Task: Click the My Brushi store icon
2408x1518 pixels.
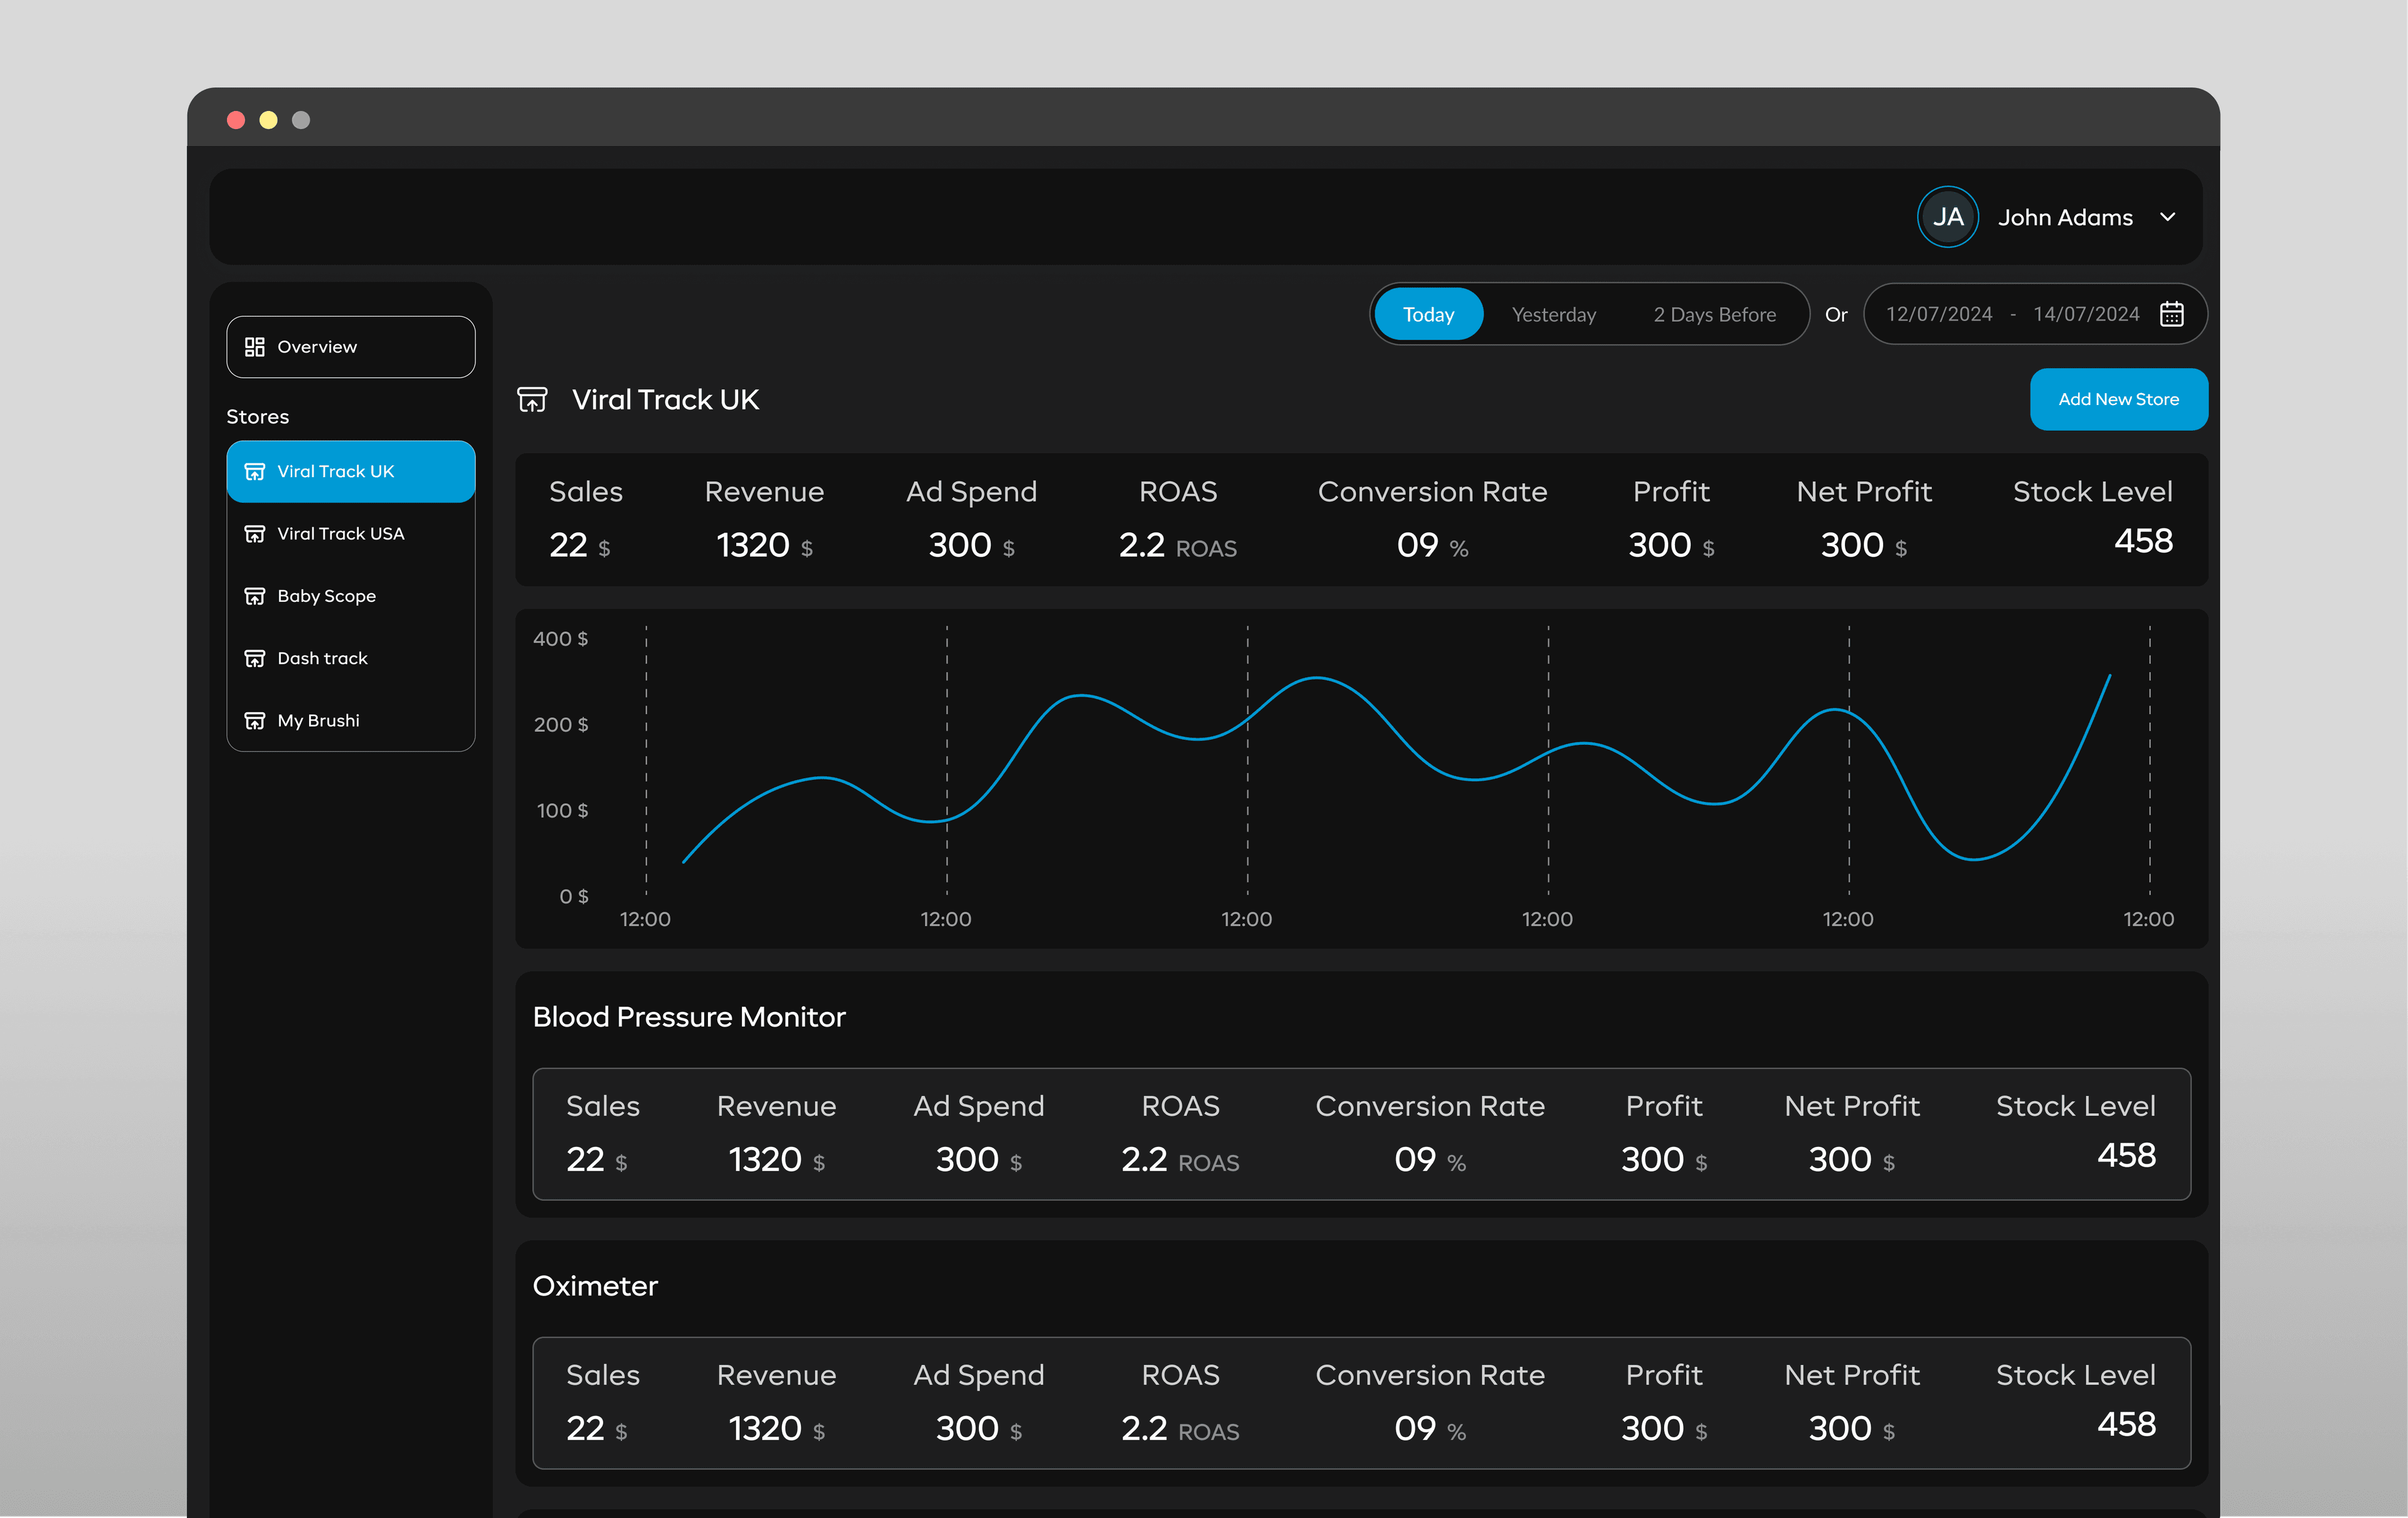Action: click(x=254, y=721)
